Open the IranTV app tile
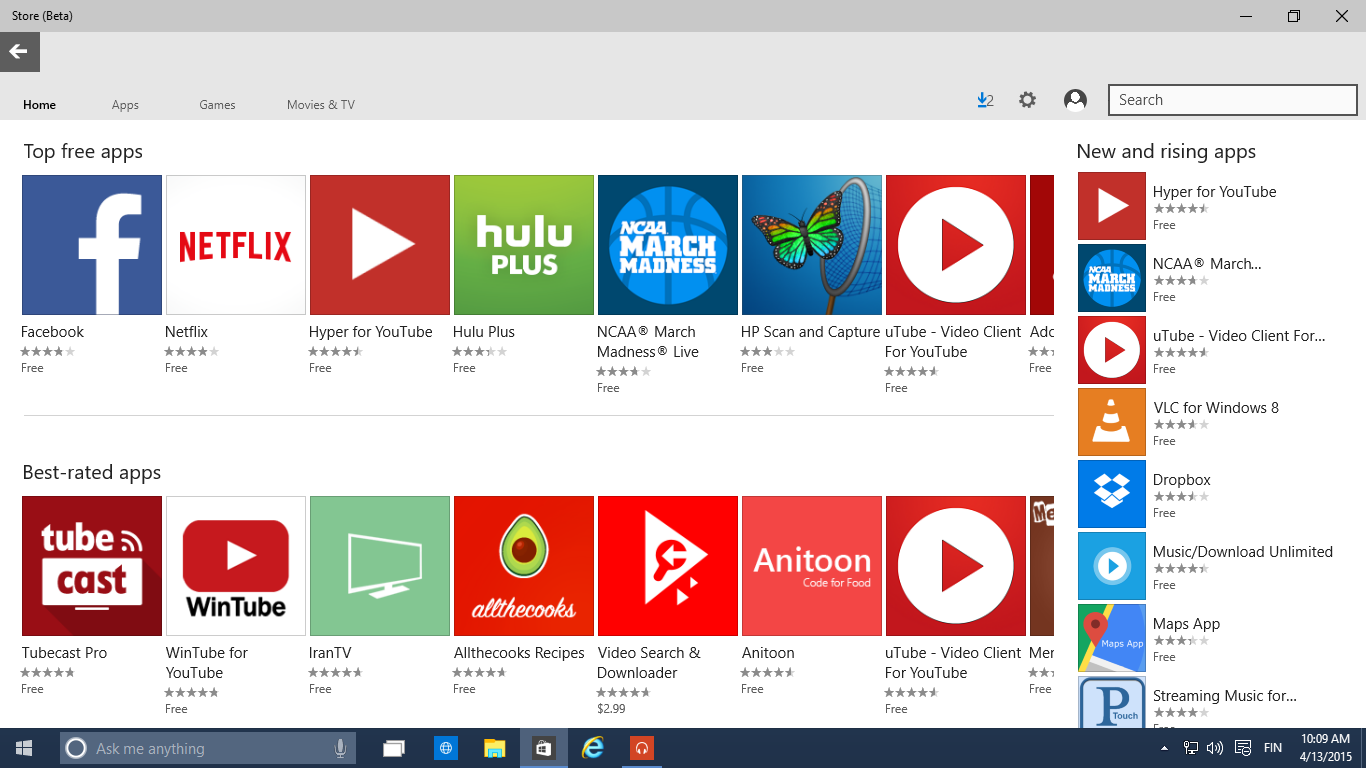The height and width of the screenshot is (768, 1366). coord(380,566)
